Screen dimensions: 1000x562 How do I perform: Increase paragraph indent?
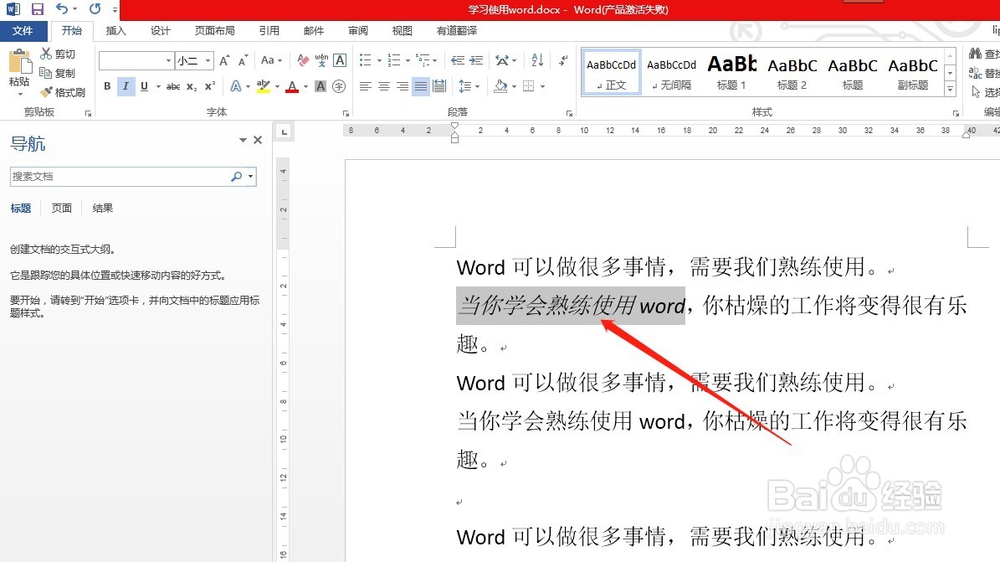pos(476,61)
